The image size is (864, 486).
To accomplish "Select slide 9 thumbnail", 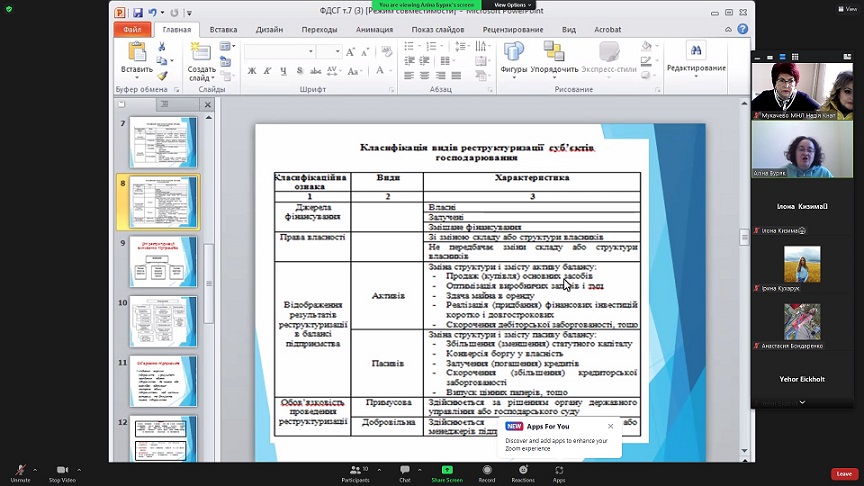I will pos(163,262).
